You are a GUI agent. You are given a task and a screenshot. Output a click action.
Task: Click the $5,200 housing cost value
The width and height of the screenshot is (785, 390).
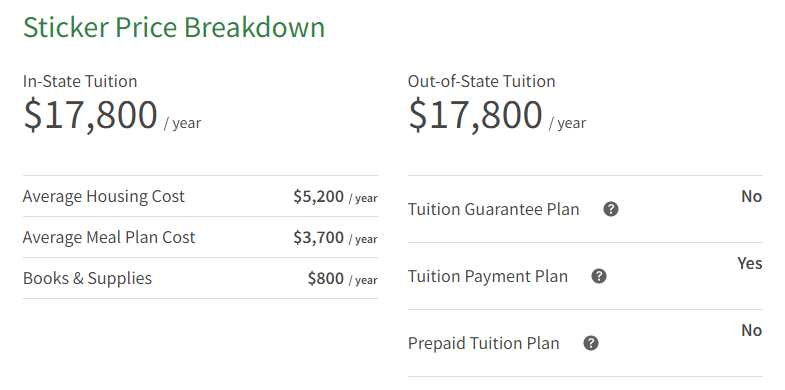coord(318,196)
